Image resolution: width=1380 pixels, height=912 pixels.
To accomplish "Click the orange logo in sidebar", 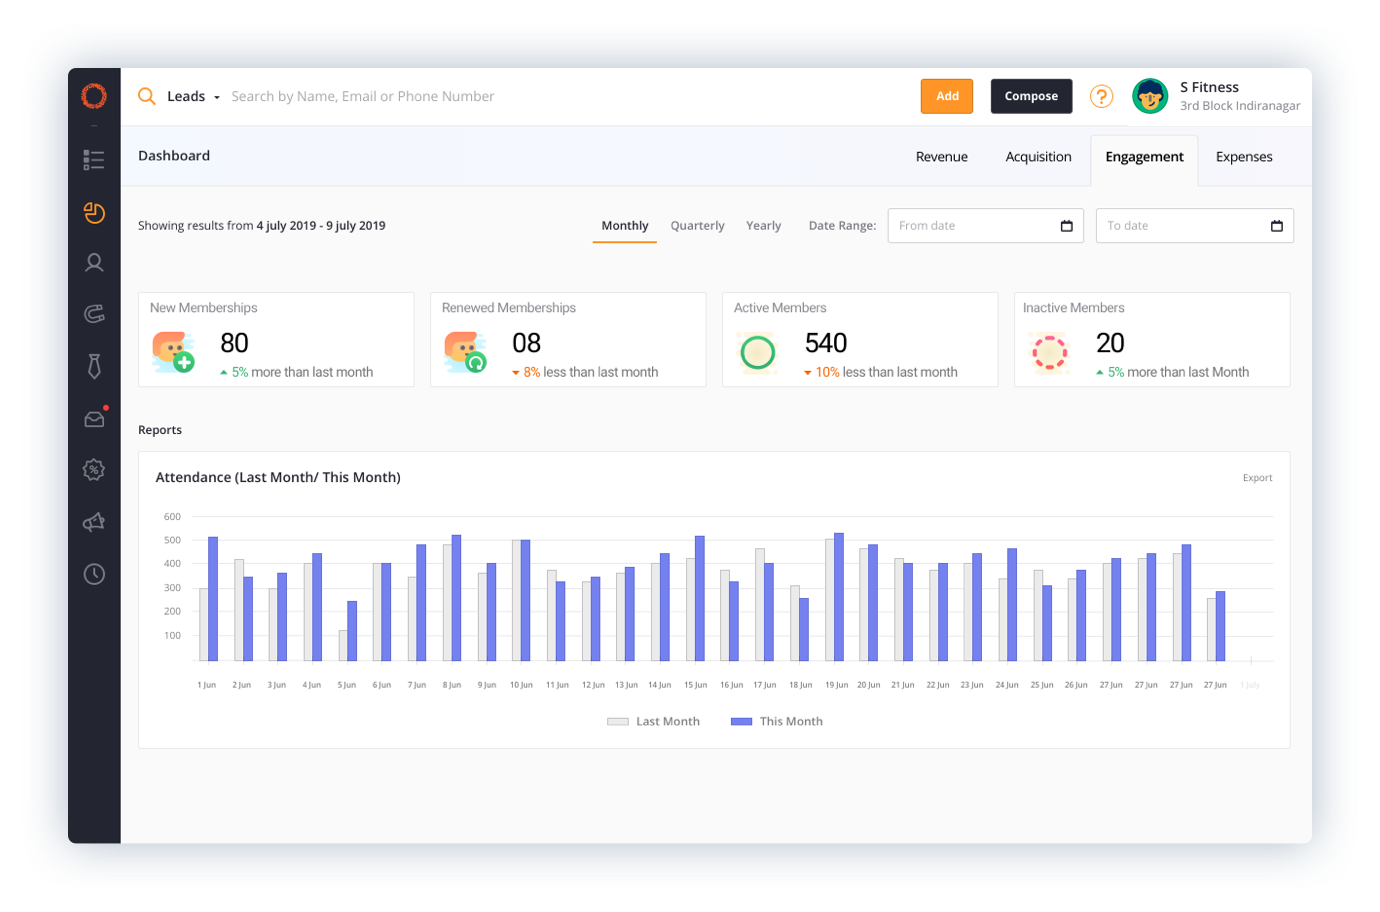I will (94, 96).
